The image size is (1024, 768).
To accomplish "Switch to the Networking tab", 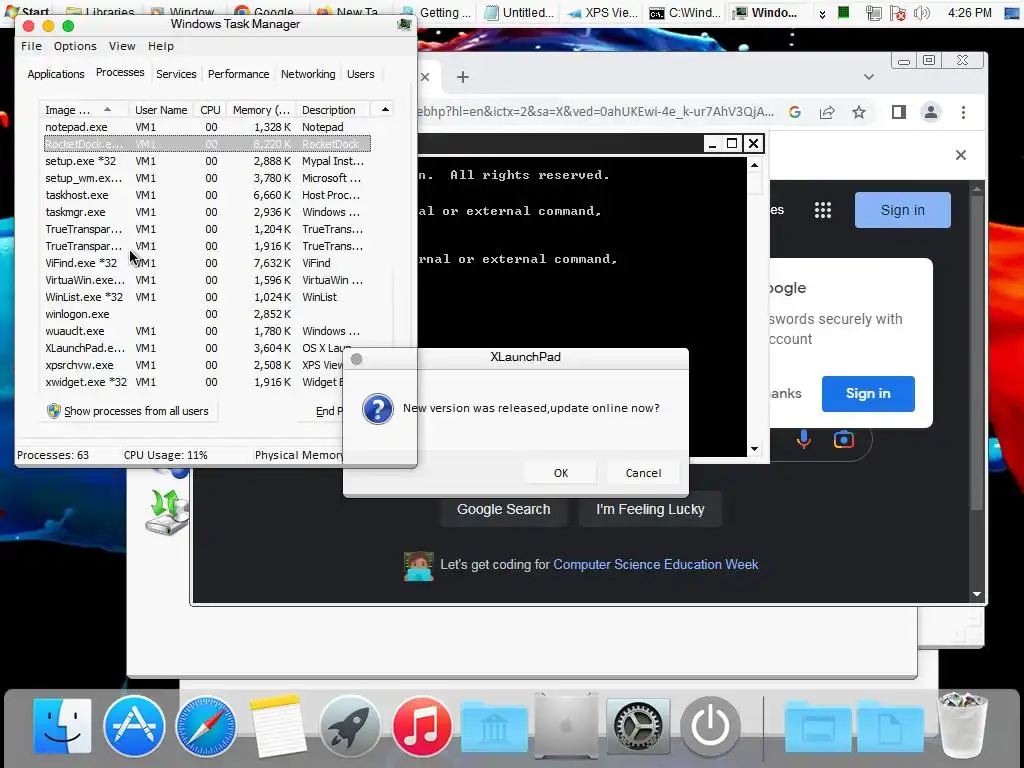I will tap(308, 74).
